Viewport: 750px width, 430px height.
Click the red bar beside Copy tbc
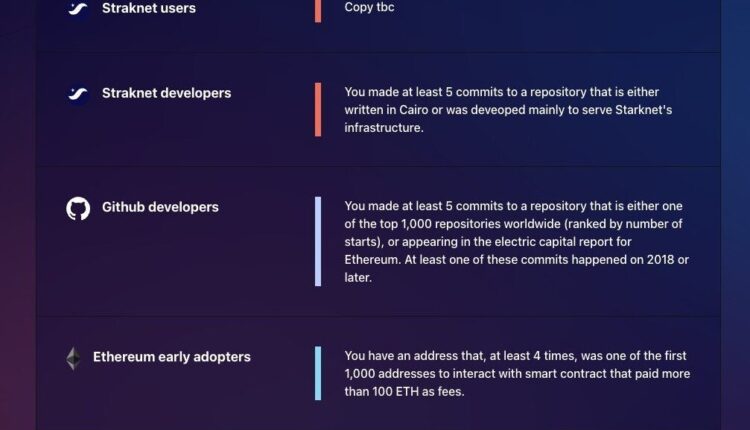click(x=318, y=9)
